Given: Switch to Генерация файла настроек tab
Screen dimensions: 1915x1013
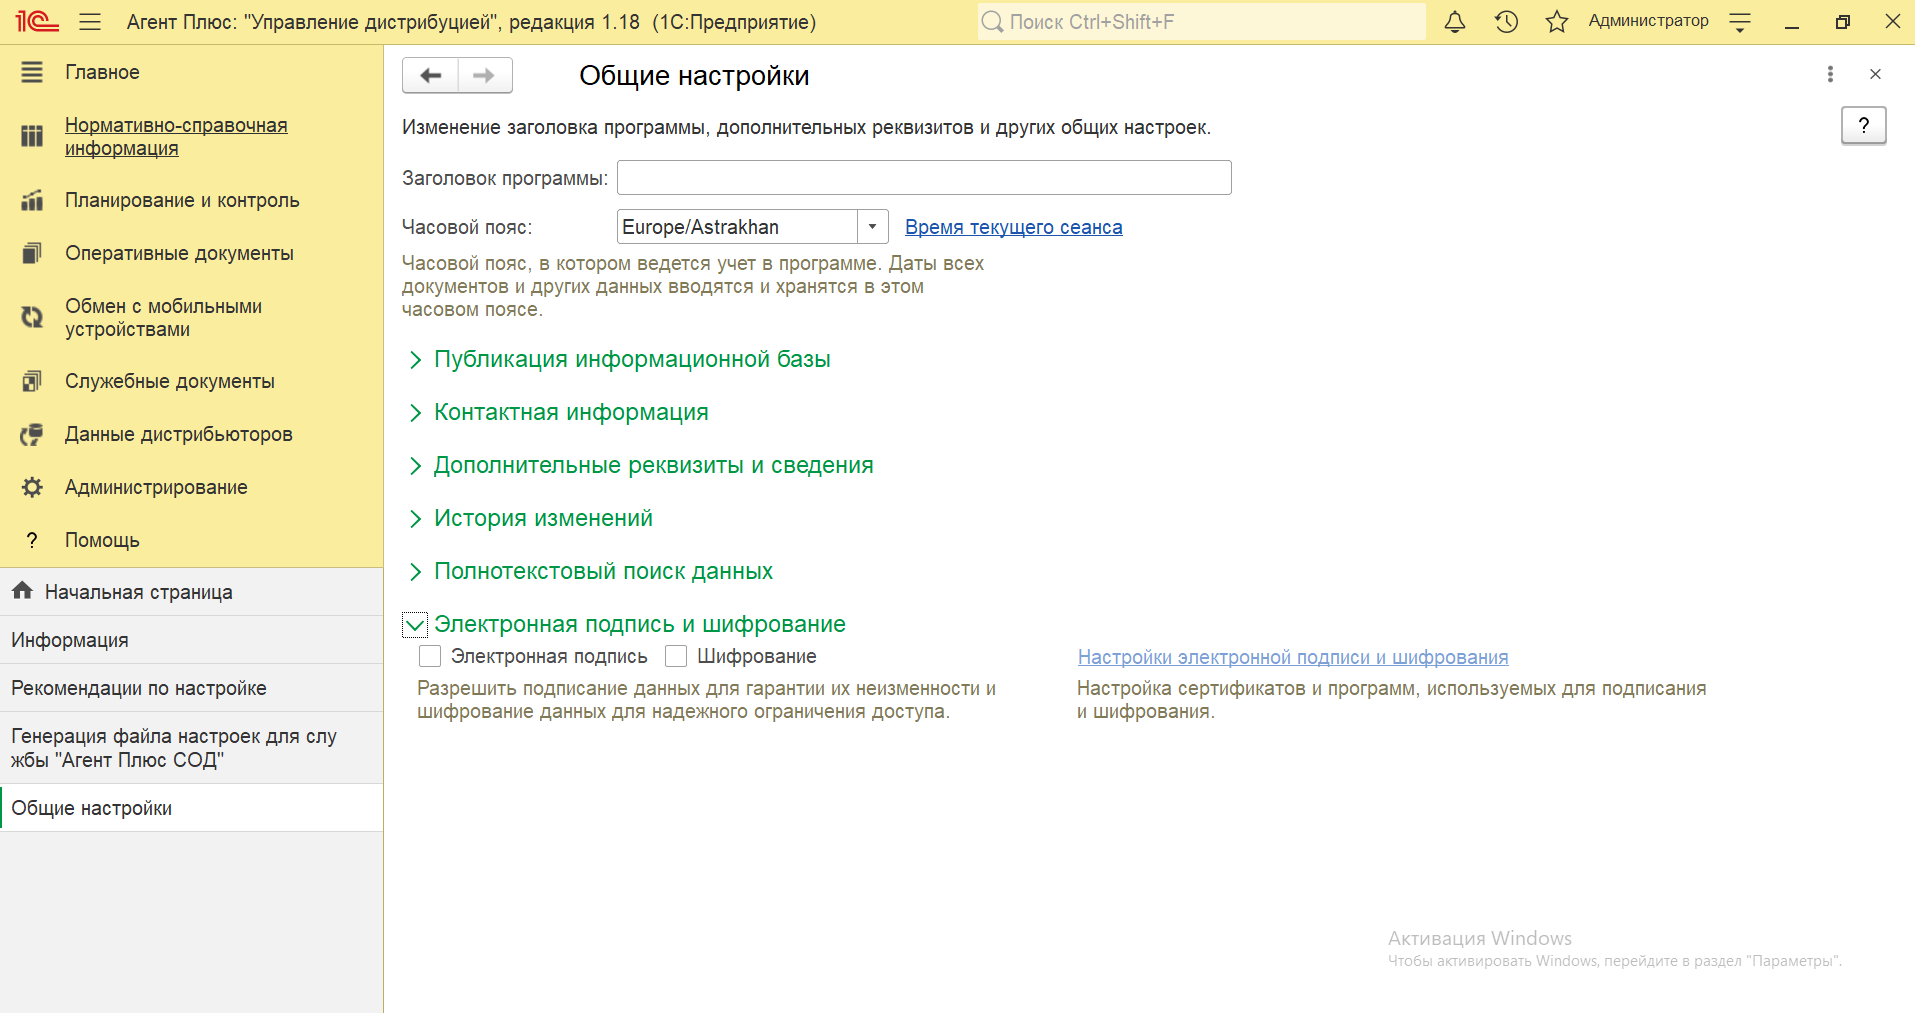Looking at the screenshot, I should pyautogui.click(x=191, y=748).
